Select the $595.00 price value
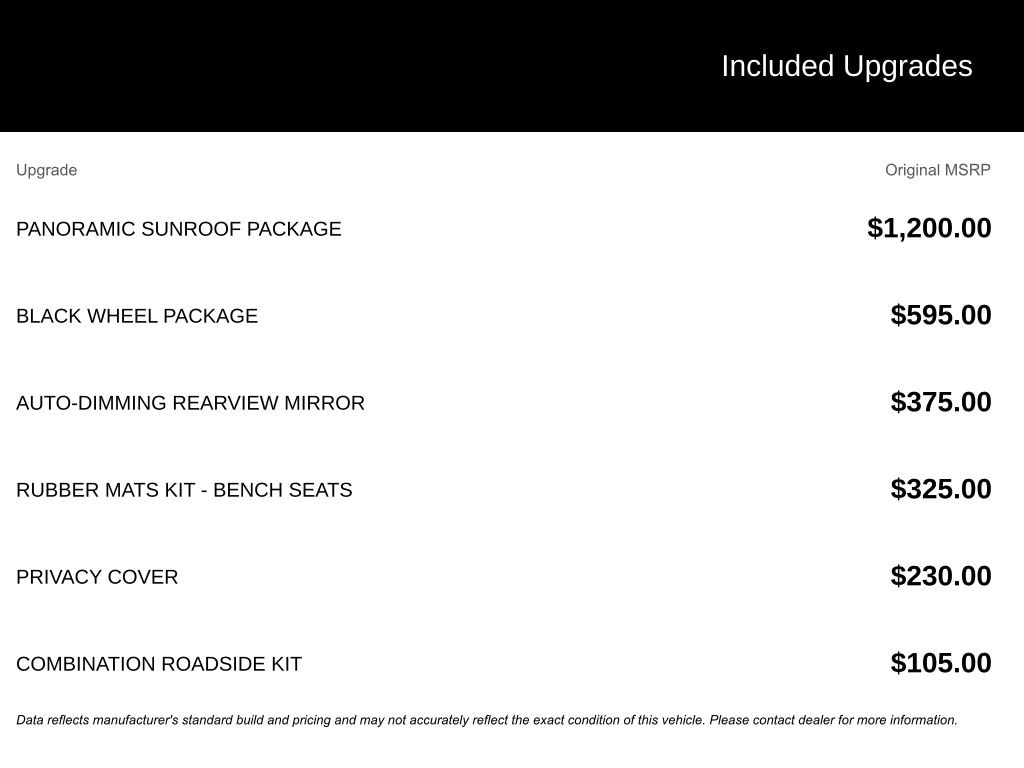This screenshot has height=768, width=1024. tap(941, 315)
